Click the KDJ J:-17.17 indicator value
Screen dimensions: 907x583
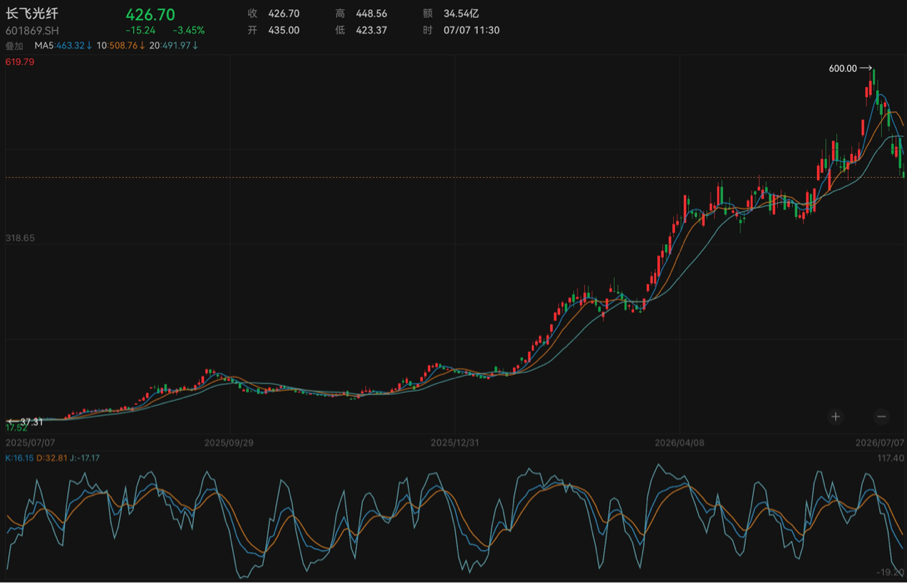click(x=86, y=459)
